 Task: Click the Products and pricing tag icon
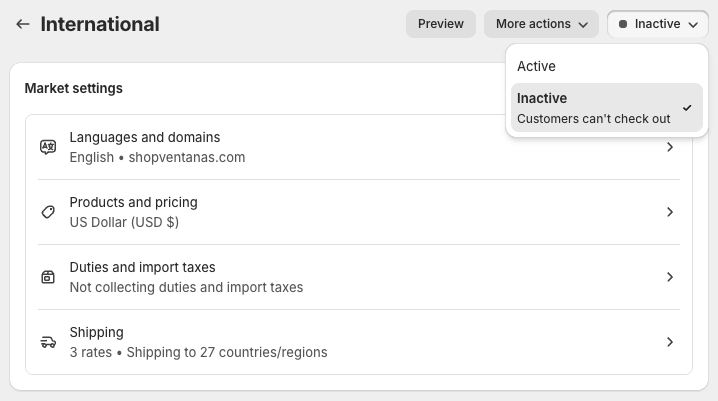click(x=48, y=212)
